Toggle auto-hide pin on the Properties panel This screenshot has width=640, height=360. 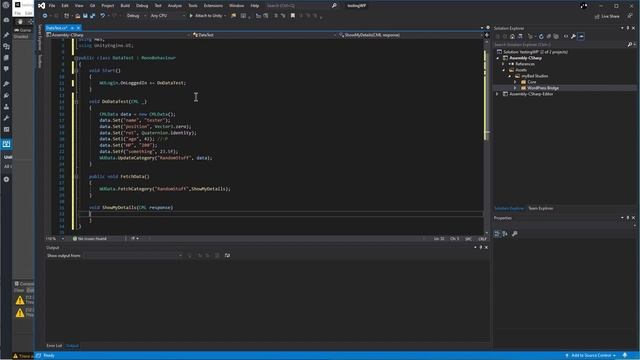[628, 218]
